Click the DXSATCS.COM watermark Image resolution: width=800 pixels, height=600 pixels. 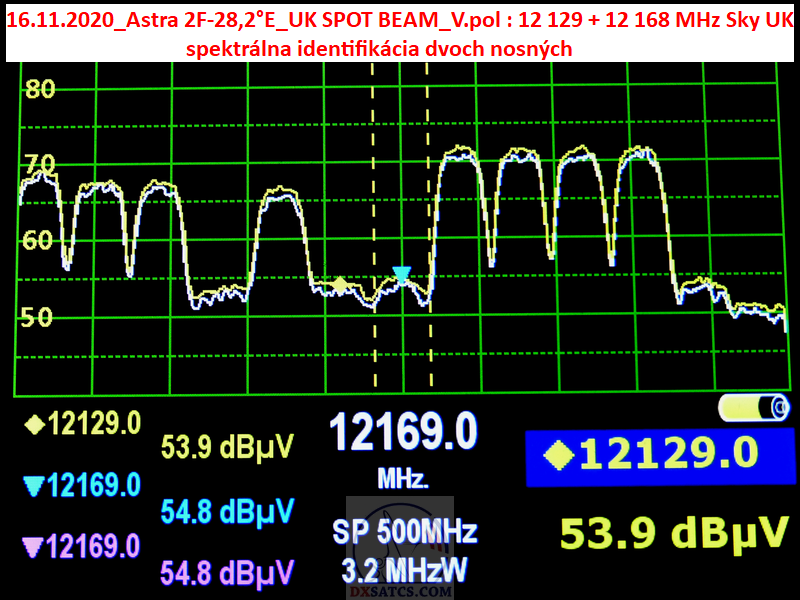403,592
